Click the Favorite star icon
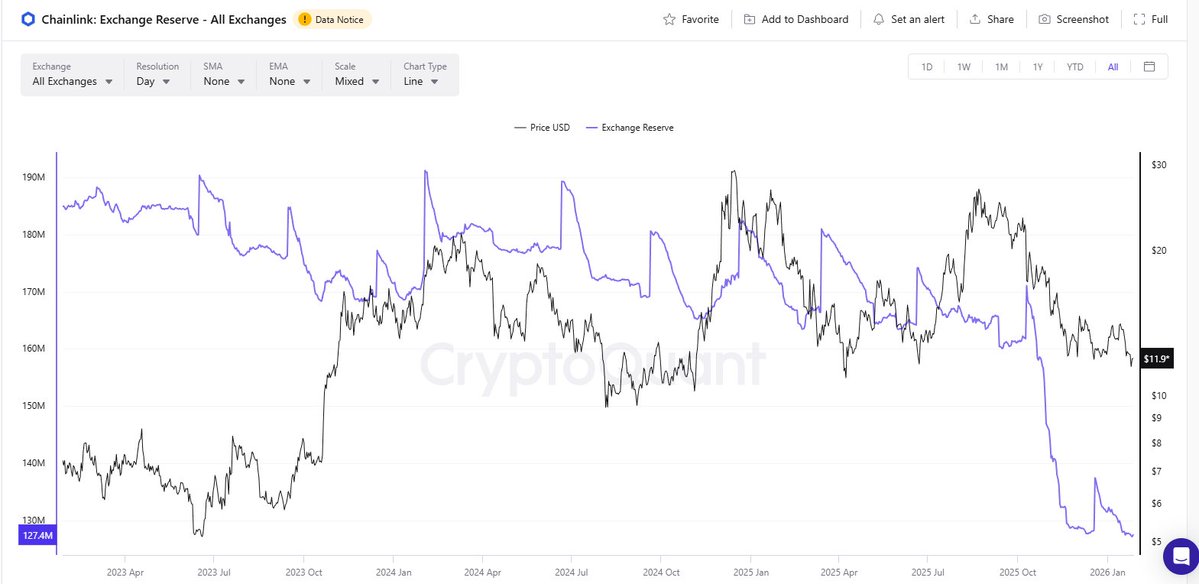1199x584 pixels. 670,19
